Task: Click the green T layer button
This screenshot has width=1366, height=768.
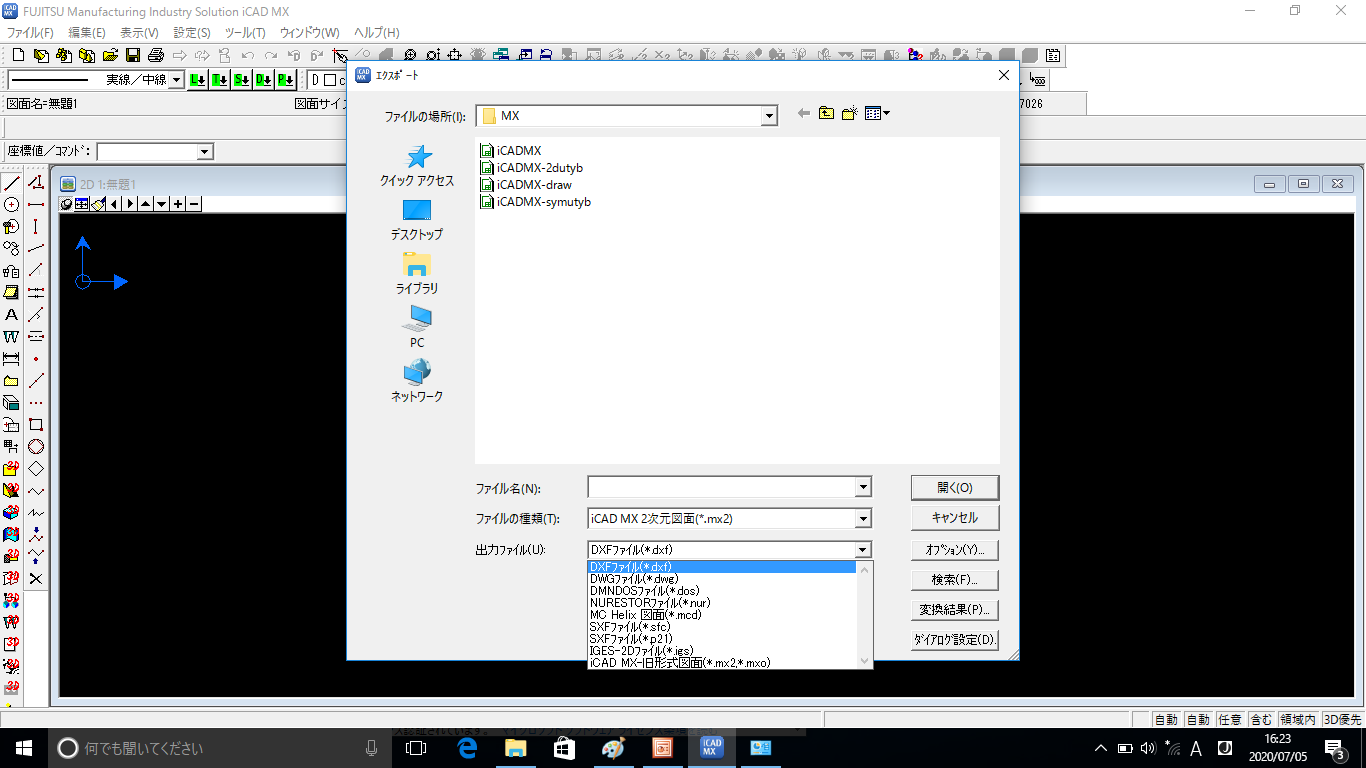Action: (219, 80)
